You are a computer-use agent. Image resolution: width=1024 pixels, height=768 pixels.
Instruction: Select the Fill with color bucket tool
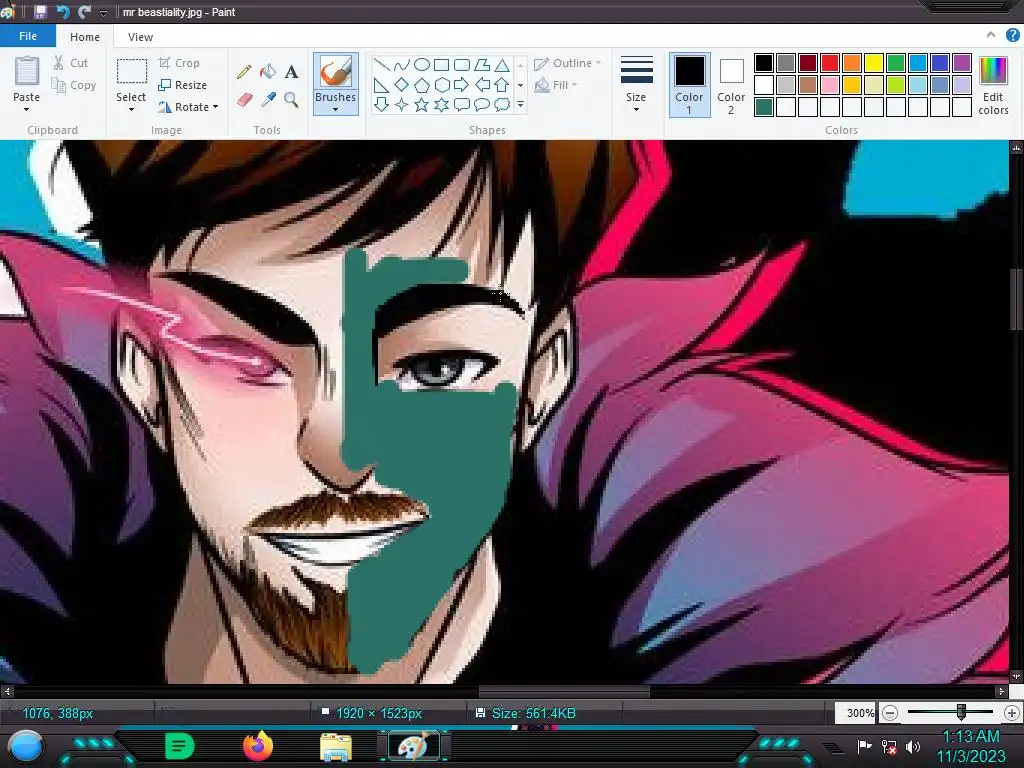268,71
